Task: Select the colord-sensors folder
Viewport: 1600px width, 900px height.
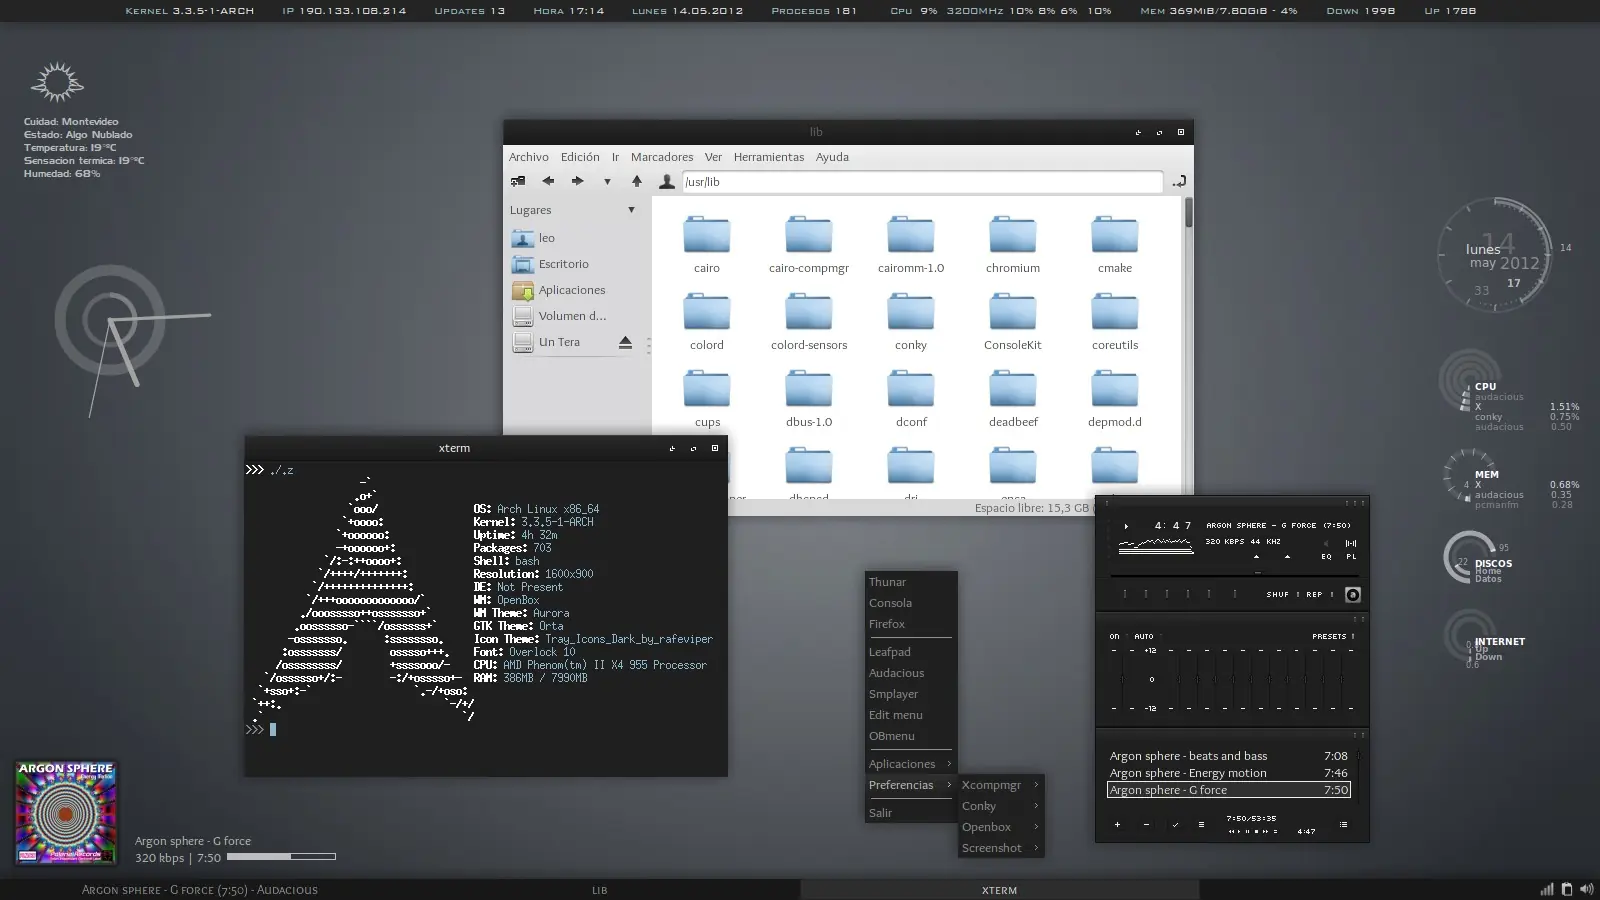Action: click(x=809, y=321)
